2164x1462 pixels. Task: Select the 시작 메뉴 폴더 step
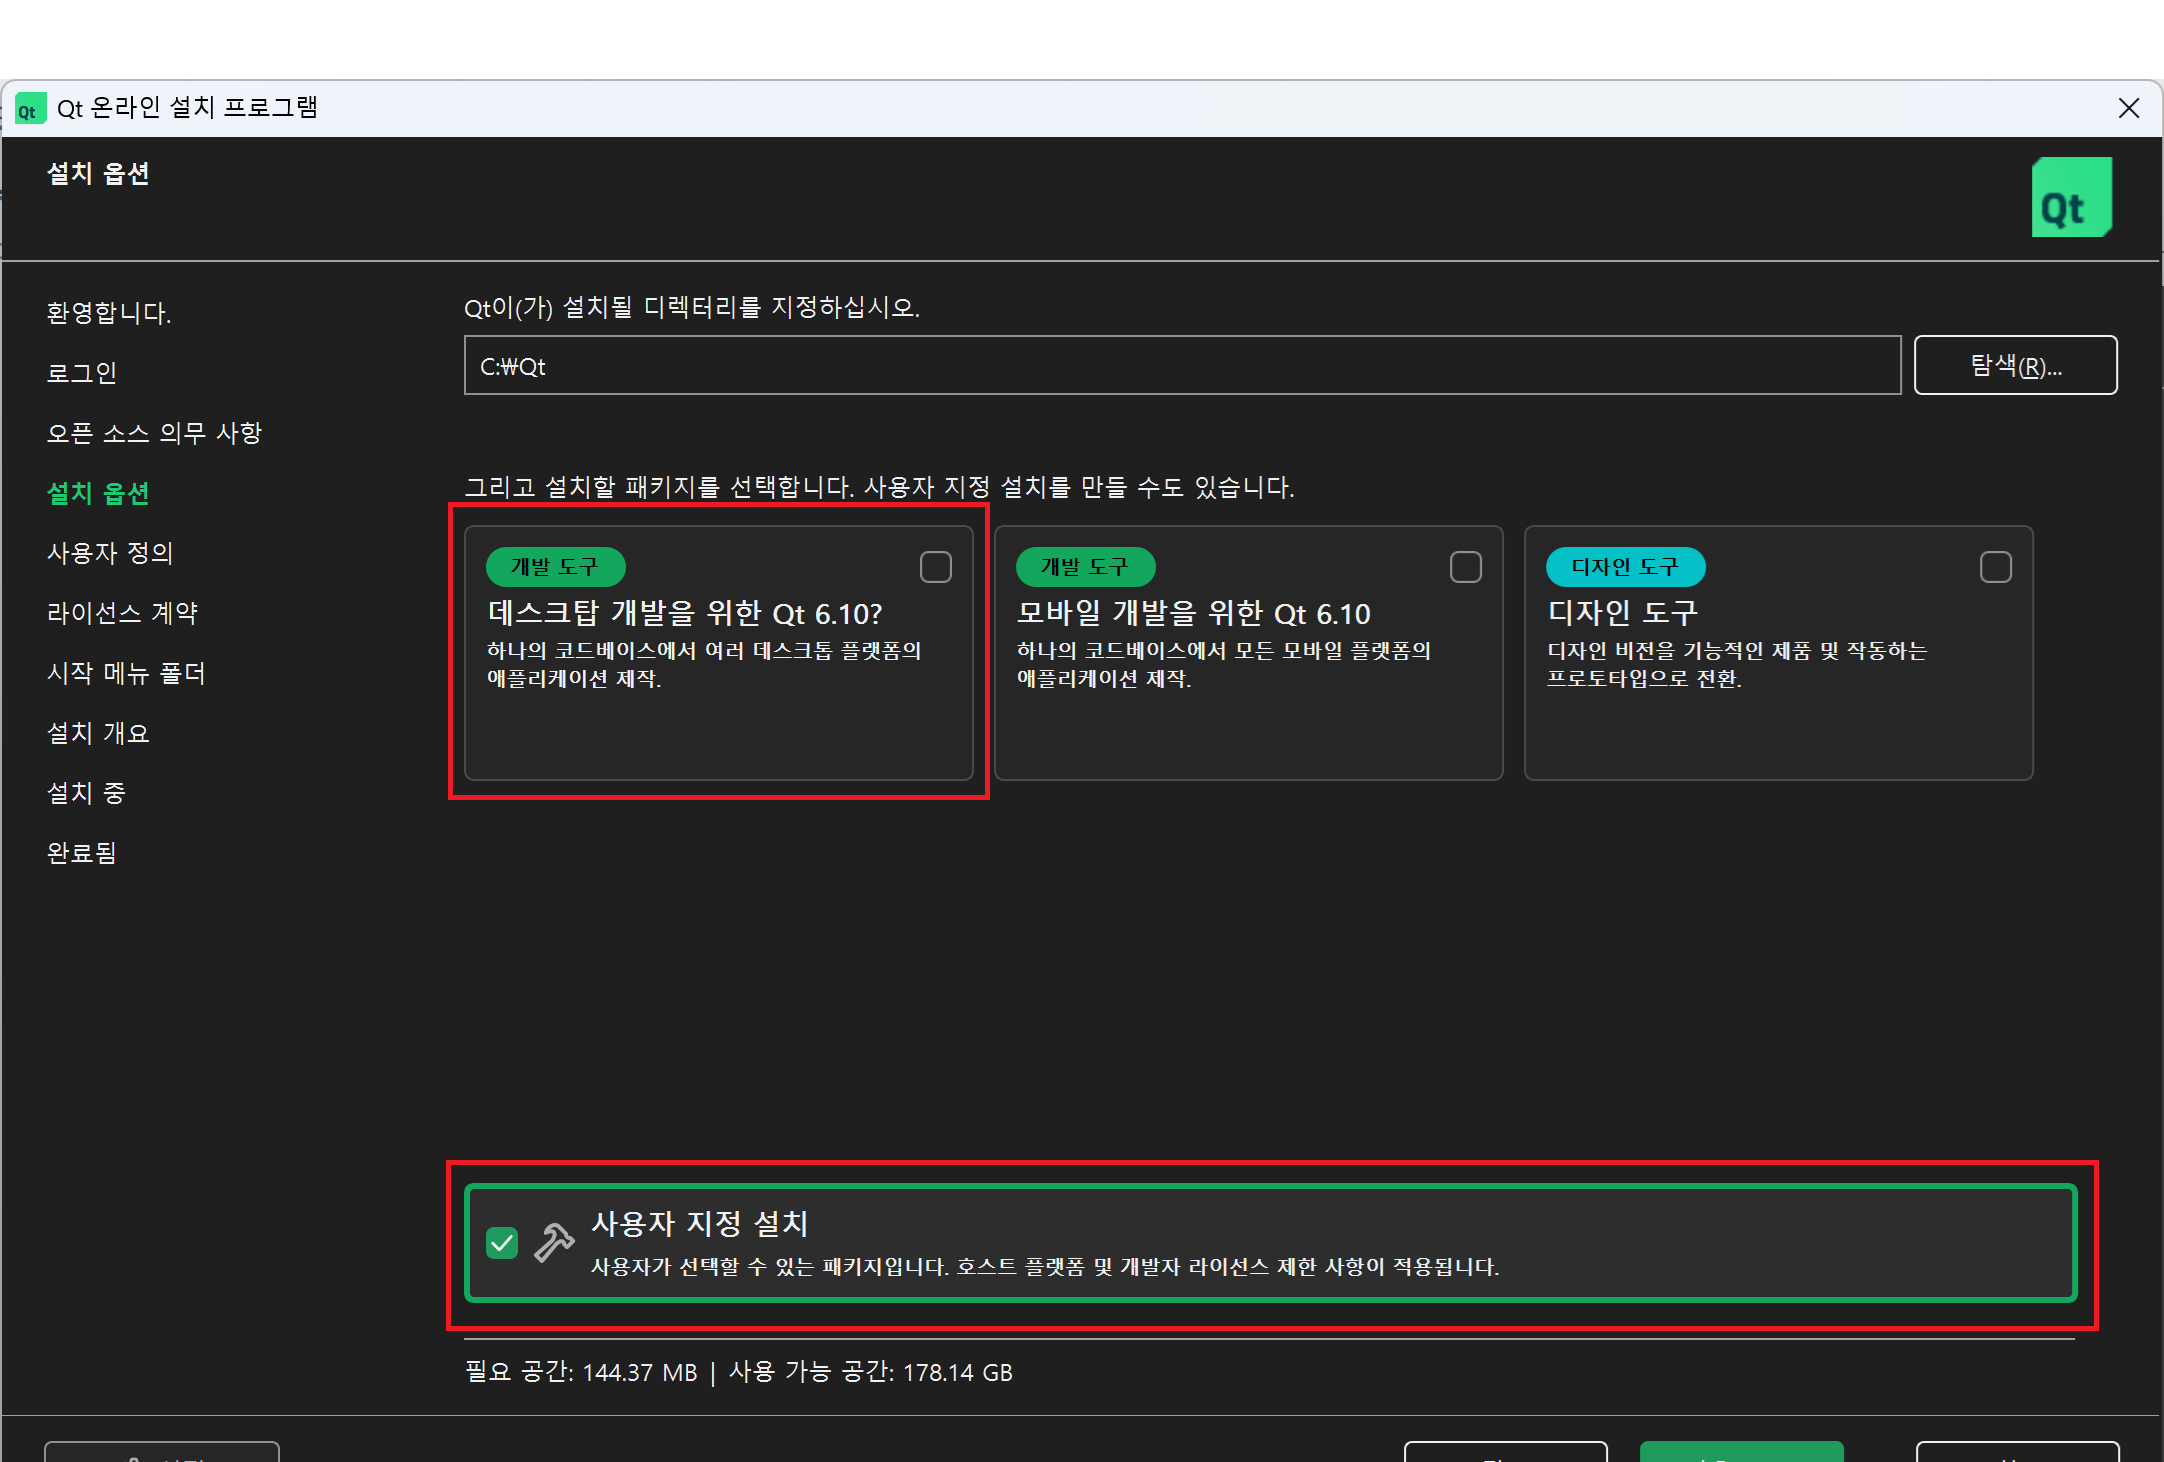(126, 673)
